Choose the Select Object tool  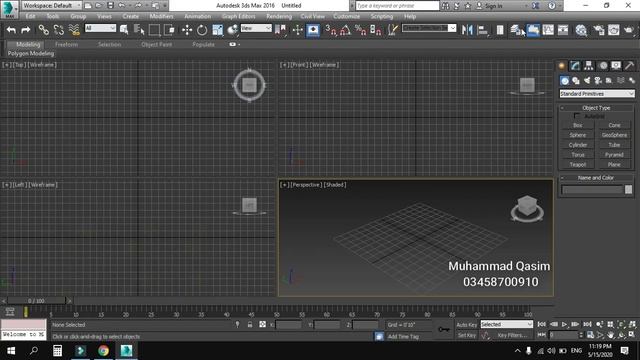[124, 30]
